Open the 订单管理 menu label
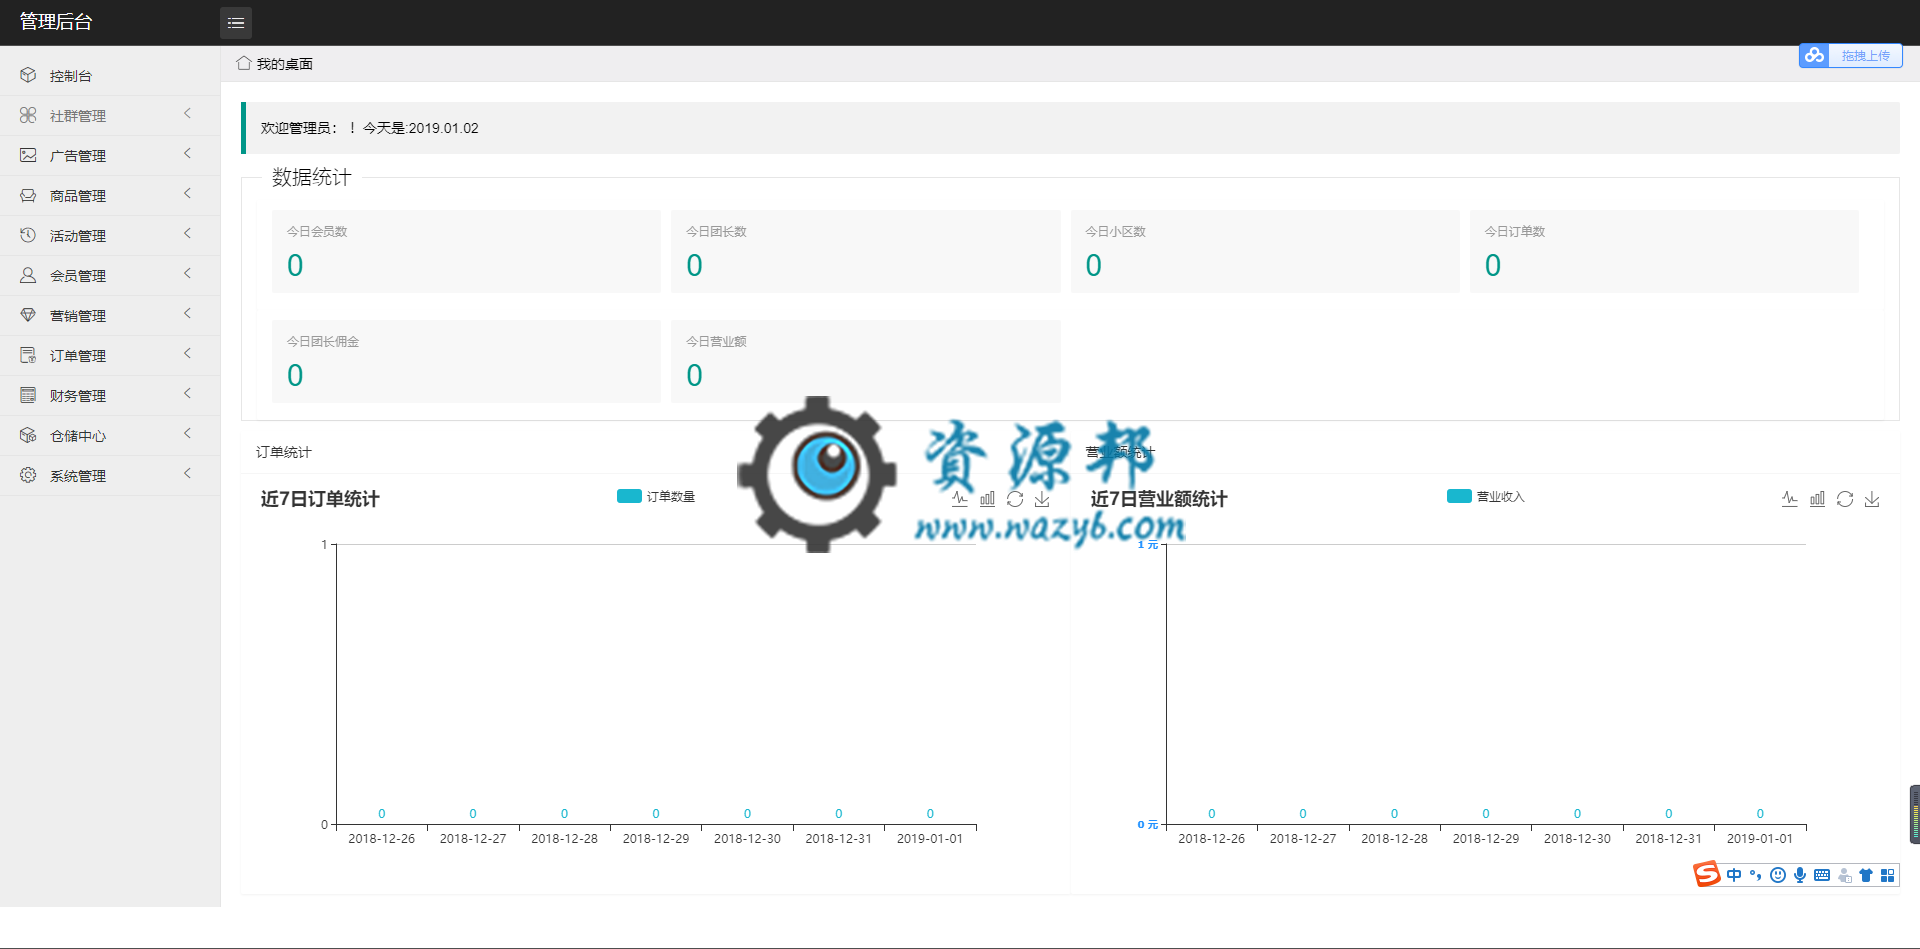Screen dimensions: 1920x949 click(x=78, y=356)
